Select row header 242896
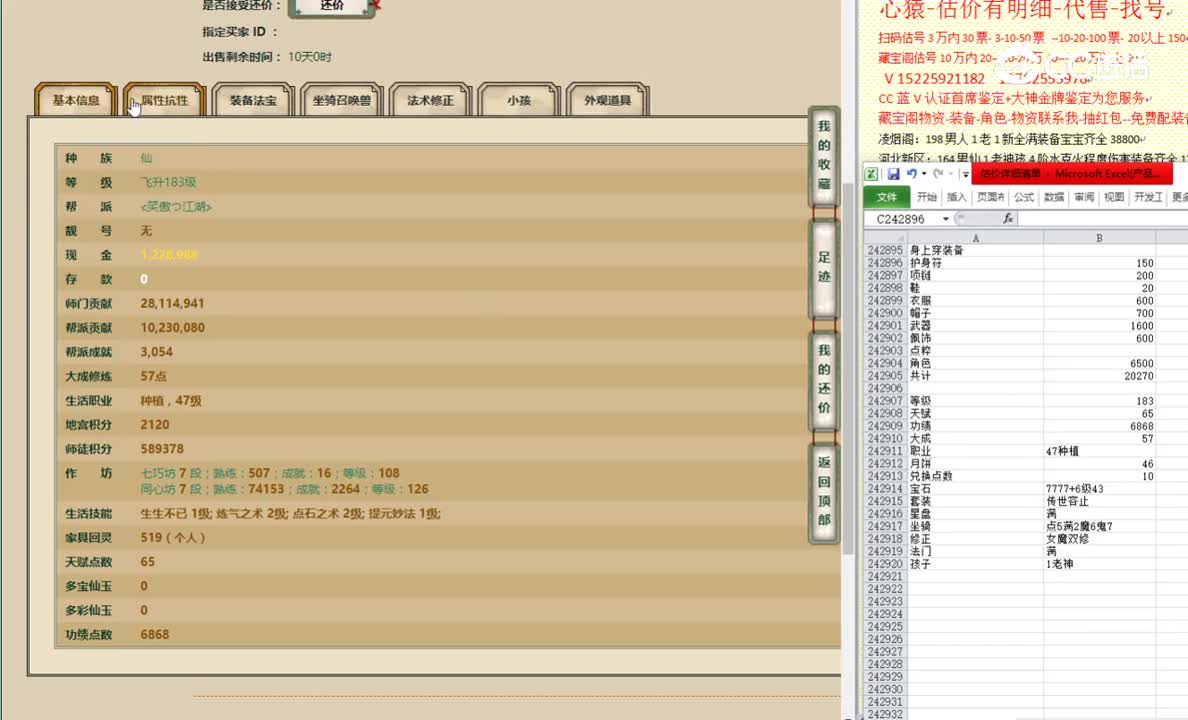 (x=885, y=263)
